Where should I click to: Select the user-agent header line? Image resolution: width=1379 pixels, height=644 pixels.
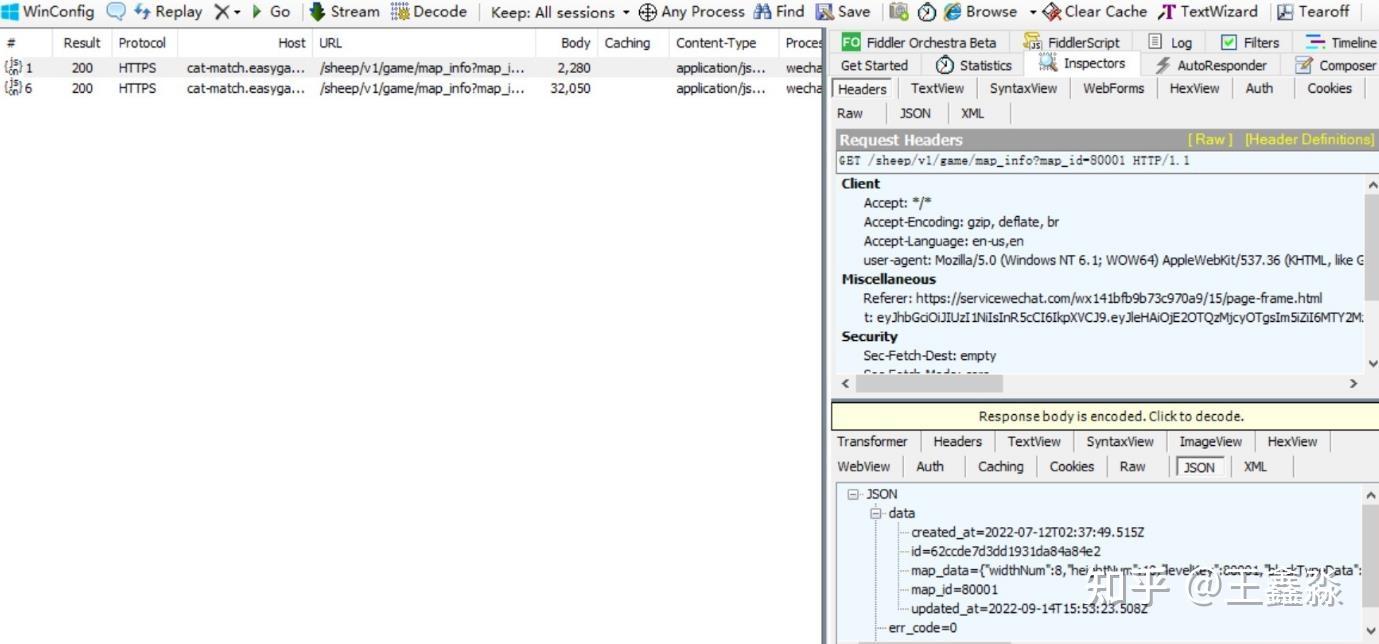(1113, 260)
